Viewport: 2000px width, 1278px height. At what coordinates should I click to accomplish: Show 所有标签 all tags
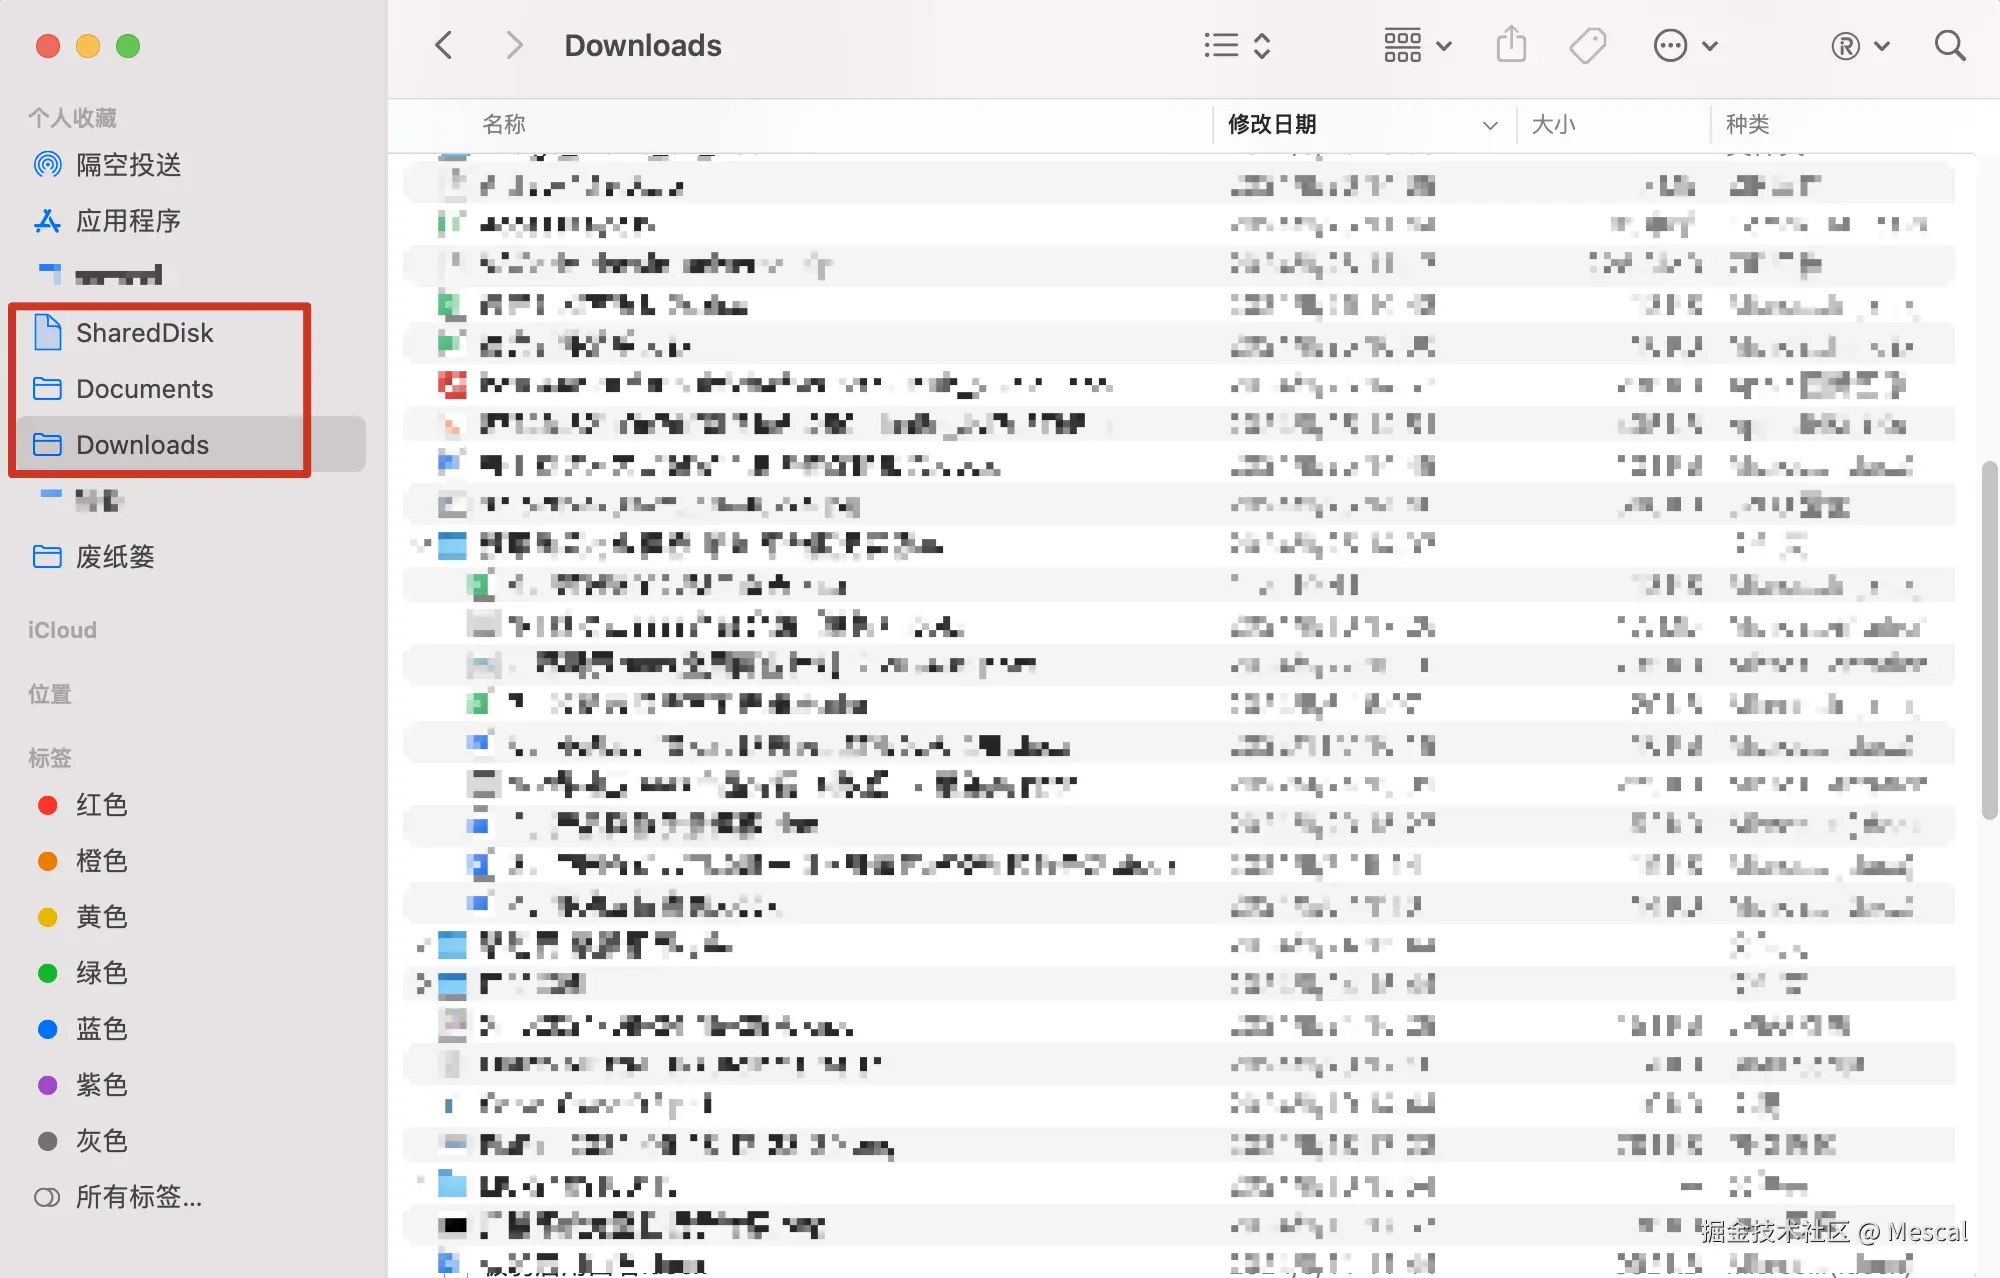click(138, 1197)
